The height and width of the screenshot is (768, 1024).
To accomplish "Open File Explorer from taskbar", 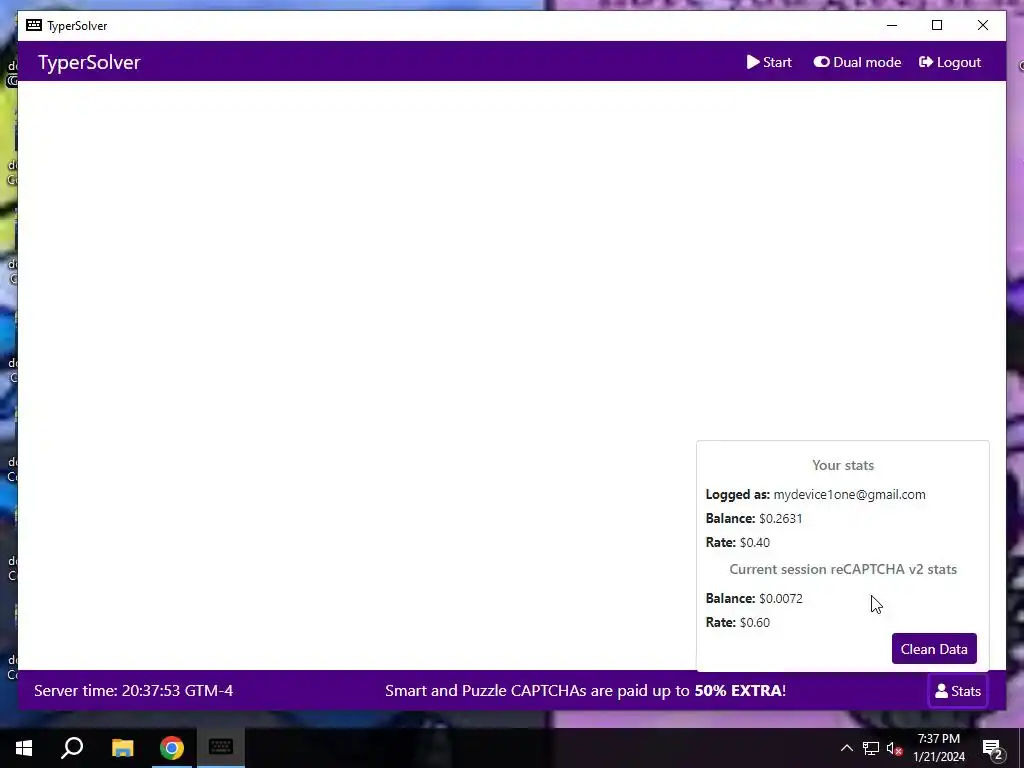I will pos(122,748).
